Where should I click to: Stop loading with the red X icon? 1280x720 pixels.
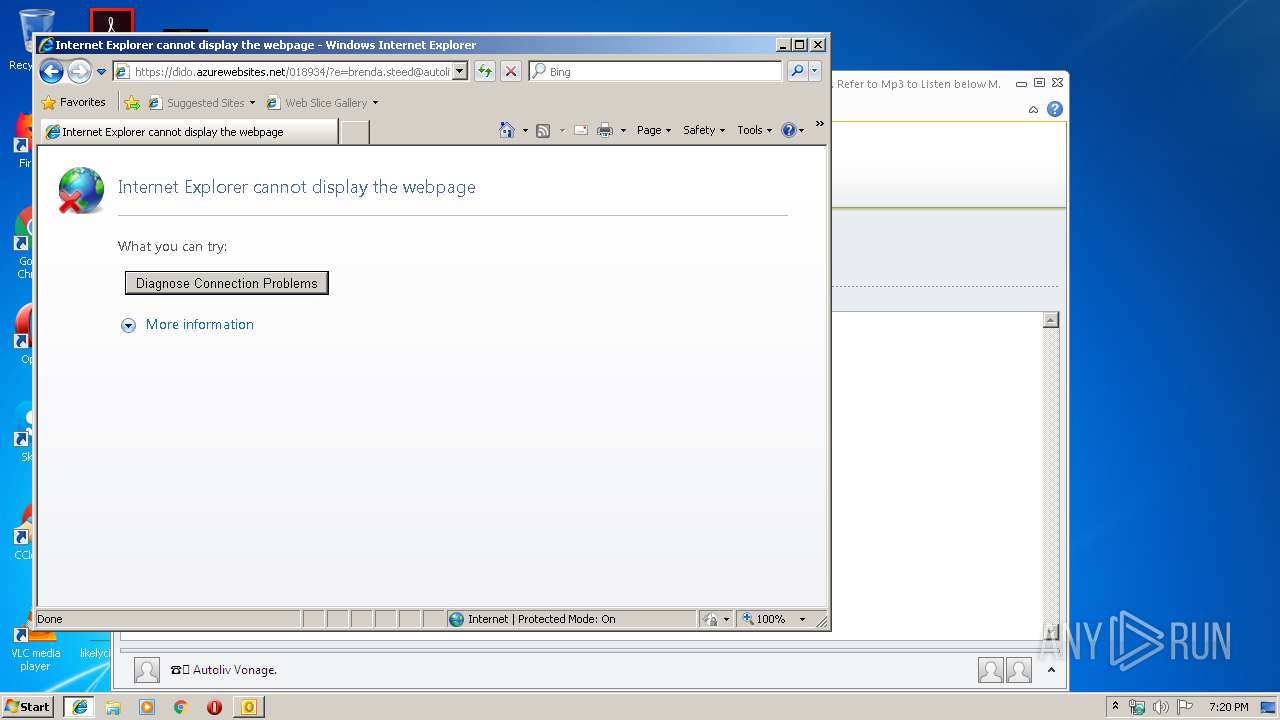pyautogui.click(x=511, y=71)
